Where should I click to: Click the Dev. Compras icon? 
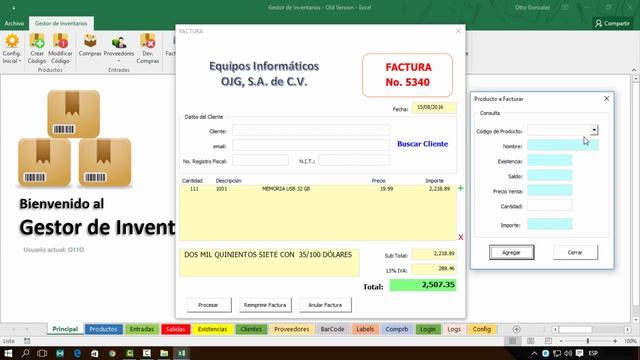pyautogui.click(x=148, y=49)
